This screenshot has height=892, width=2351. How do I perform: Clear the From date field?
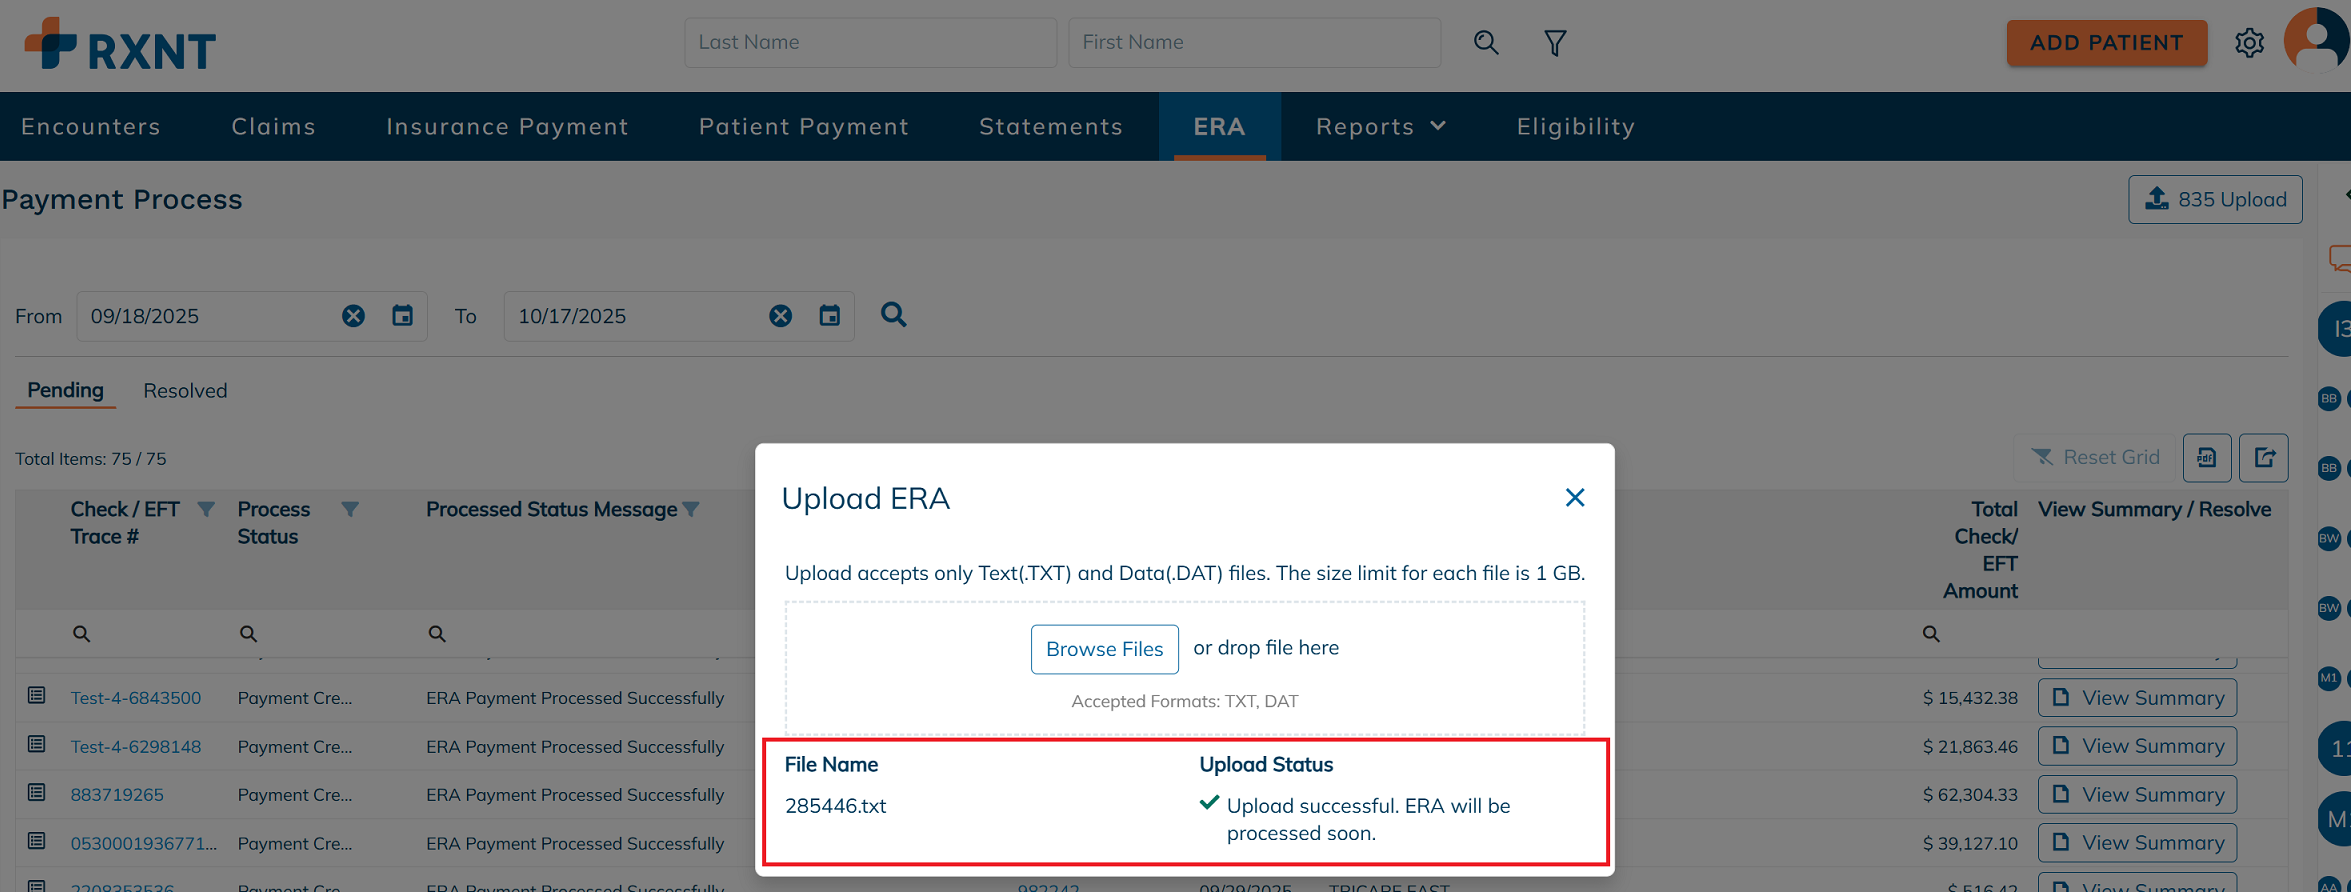click(x=353, y=316)
